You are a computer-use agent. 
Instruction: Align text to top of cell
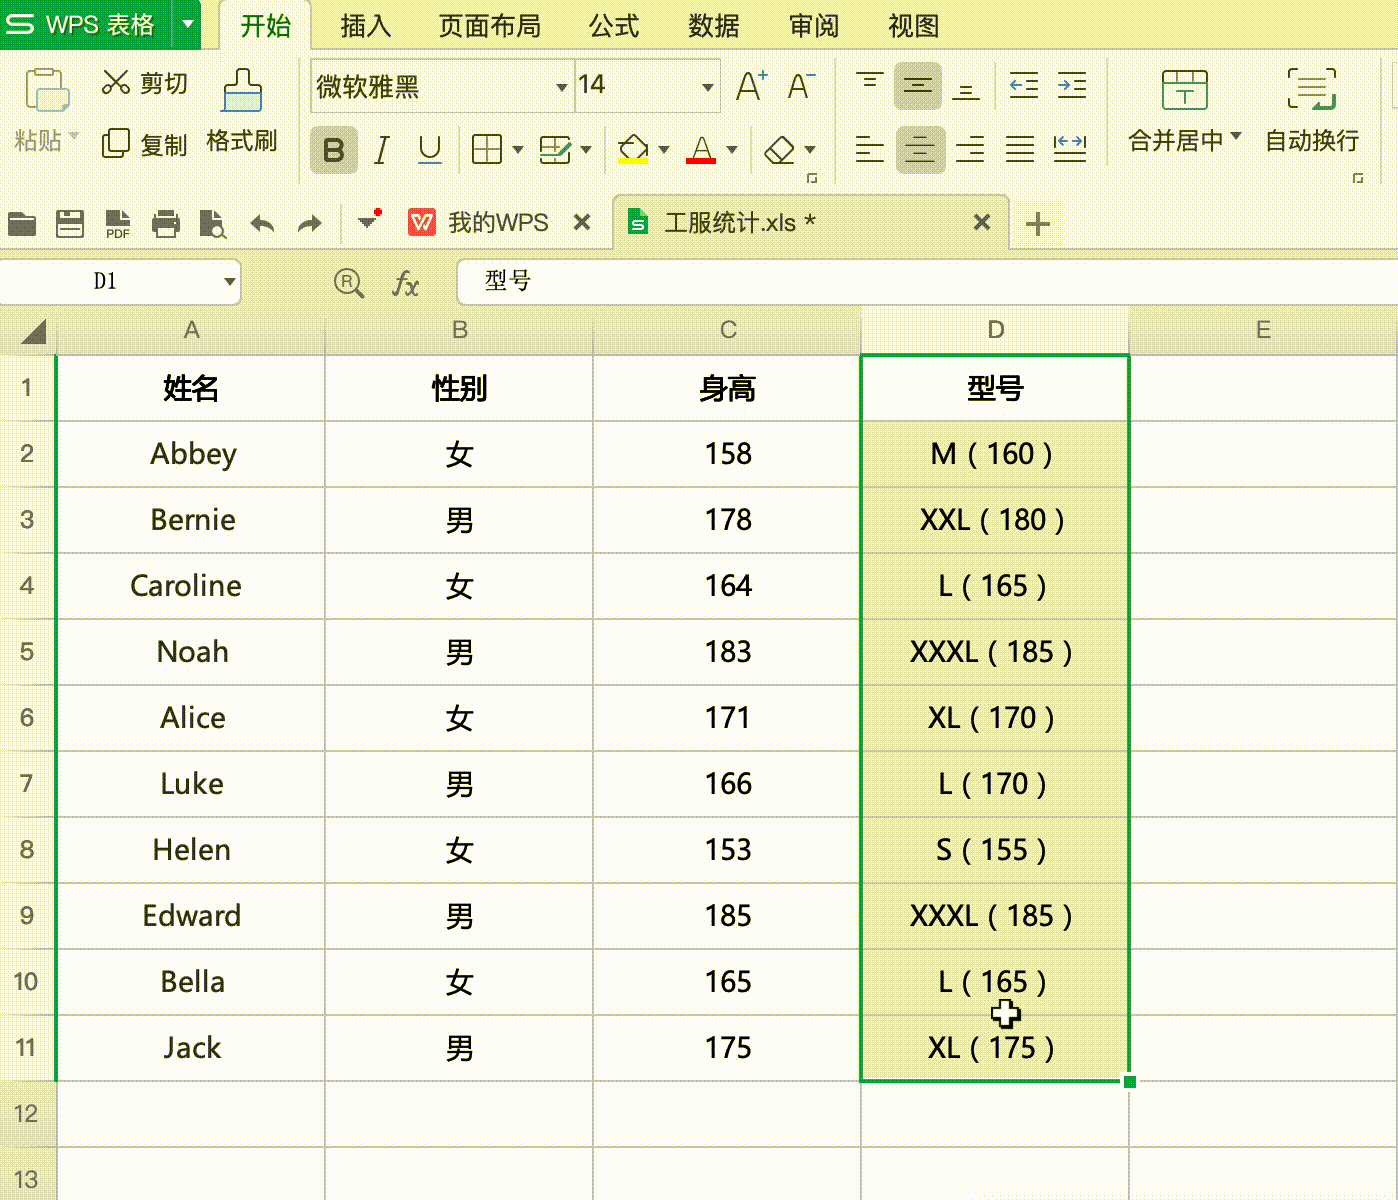870,86
